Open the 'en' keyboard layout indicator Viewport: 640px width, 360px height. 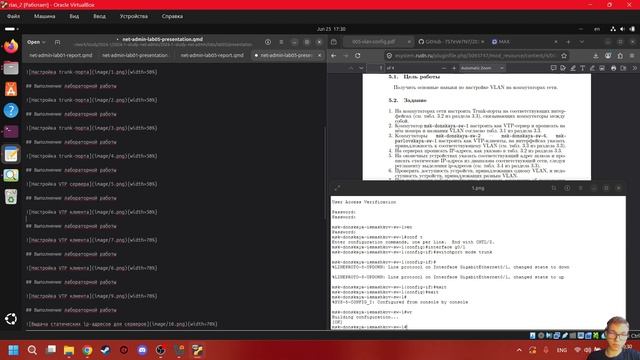click(597, 29)
